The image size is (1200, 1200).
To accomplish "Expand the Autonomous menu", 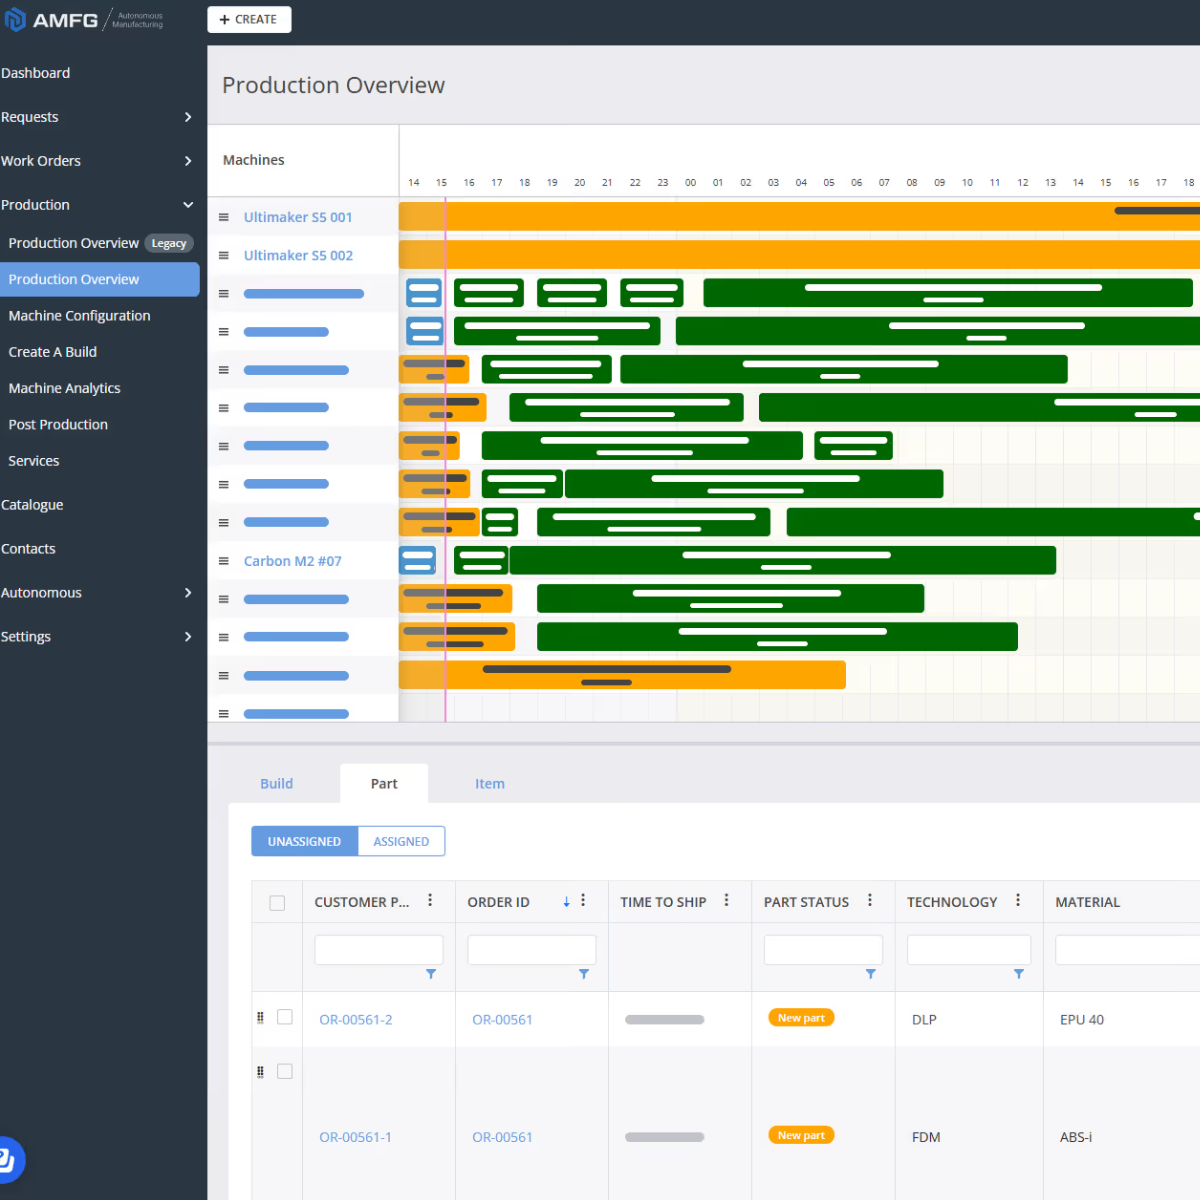I will tap(188, 593).
